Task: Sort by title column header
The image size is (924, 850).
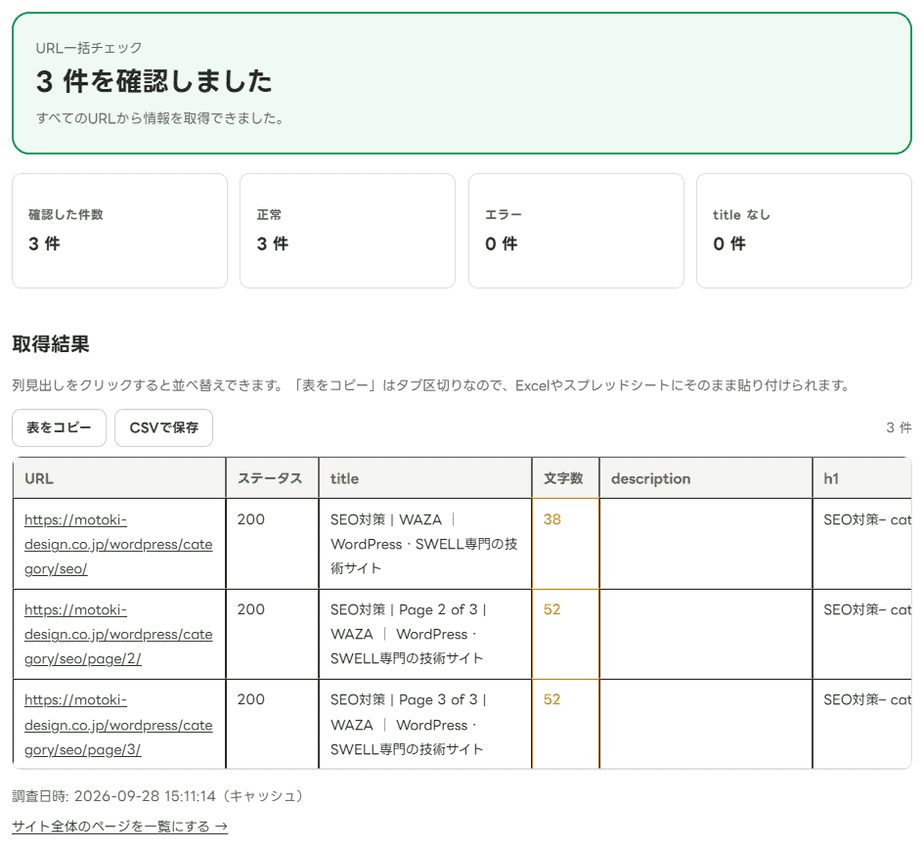Action: pyautogui.click(x=425, y=478)
